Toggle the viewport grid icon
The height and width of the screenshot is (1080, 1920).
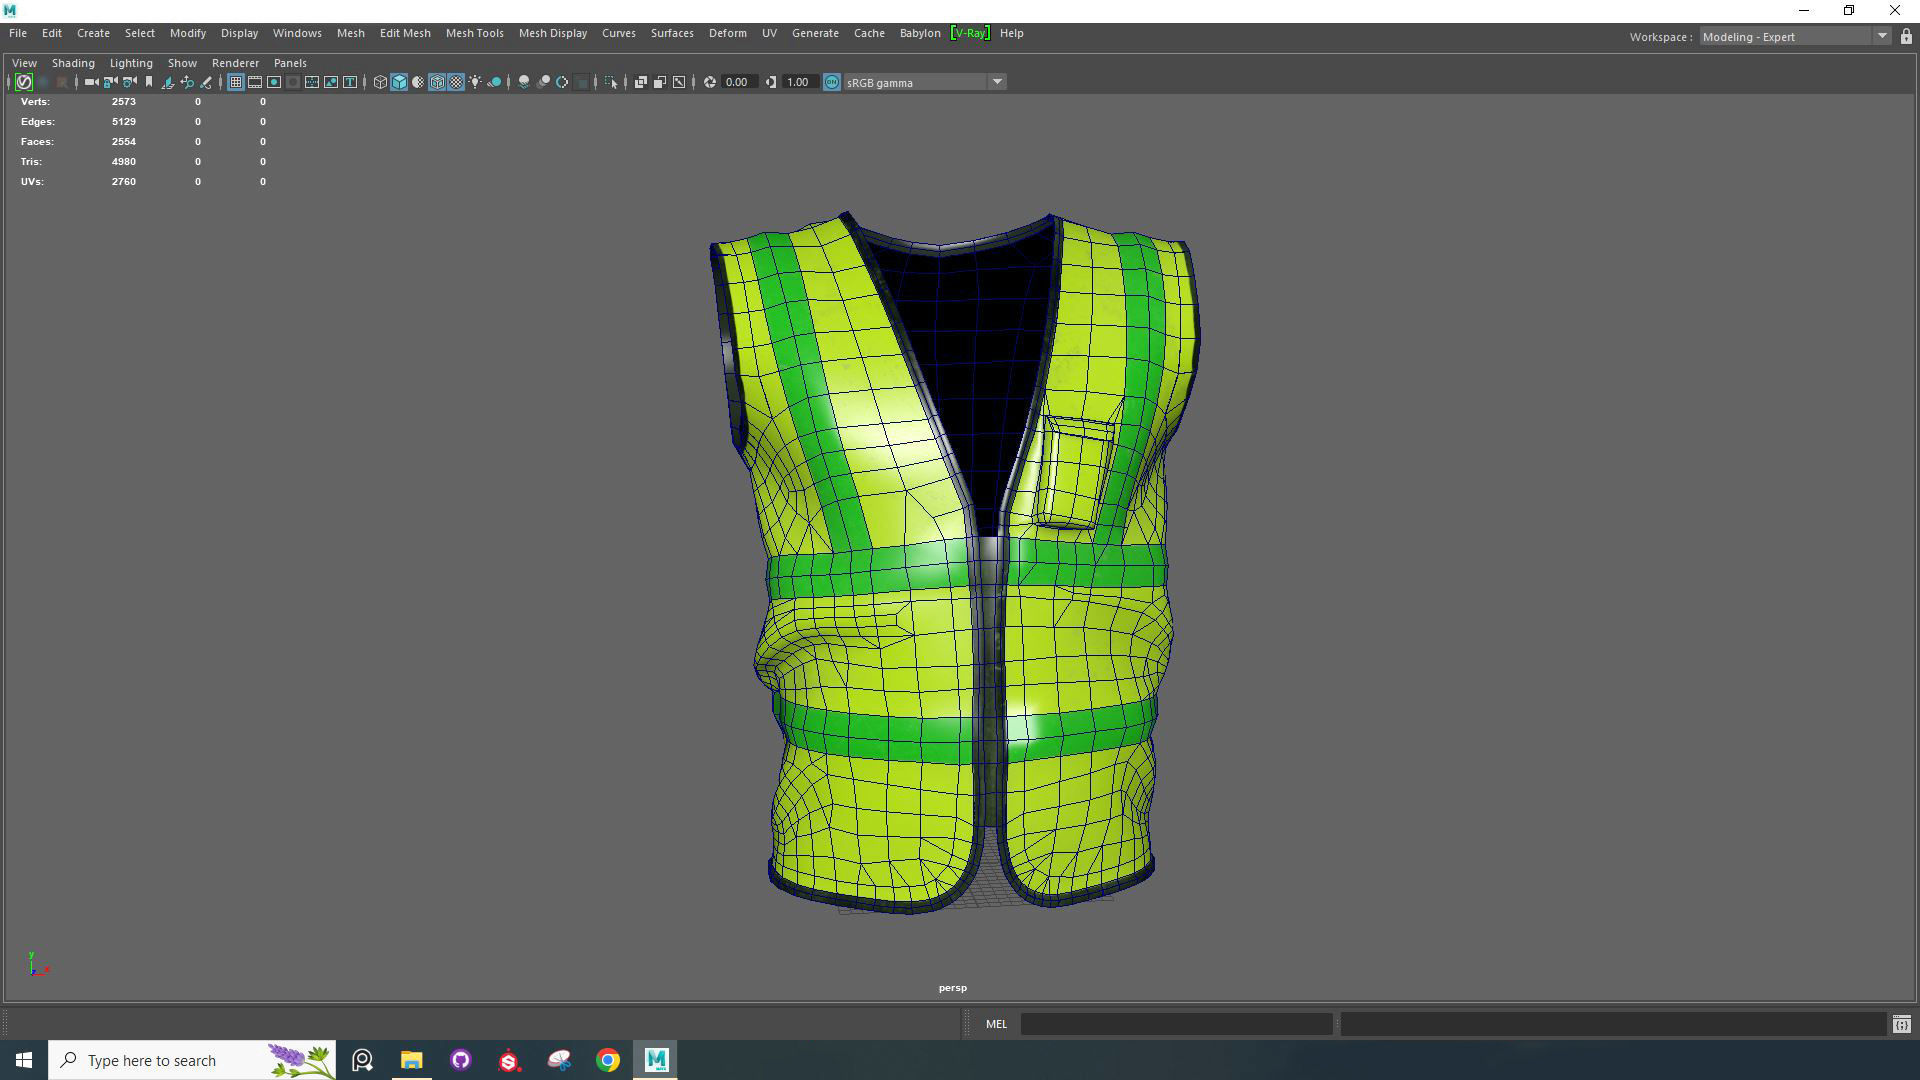click(x=235, y=82)
